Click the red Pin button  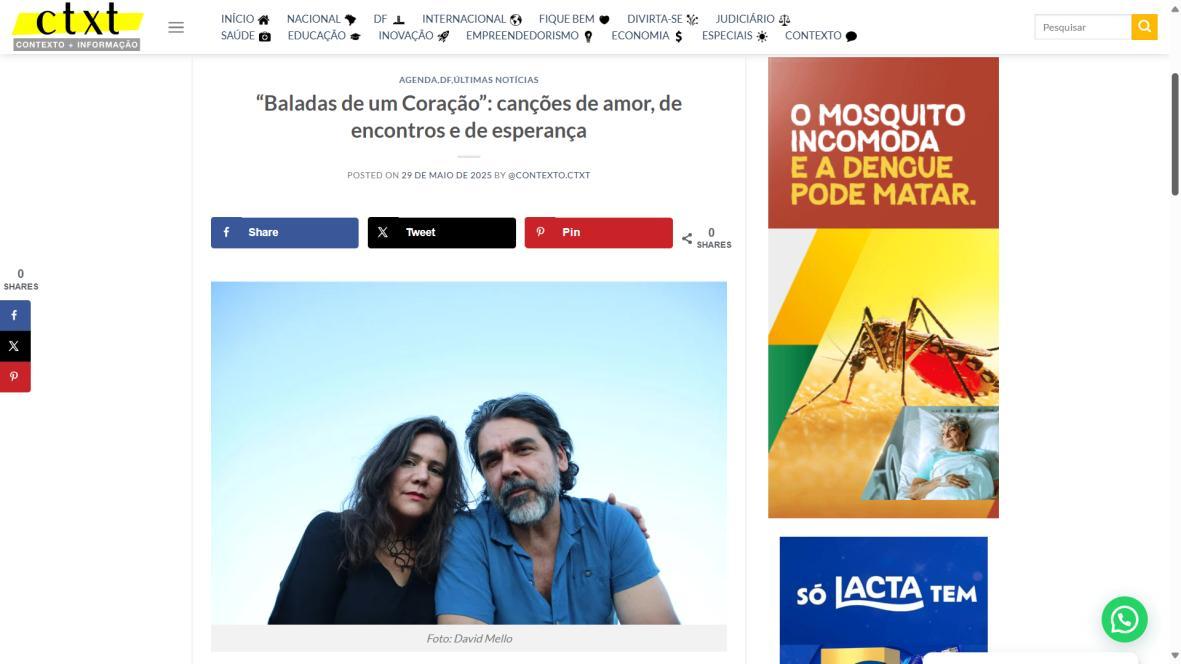coord(598,233)
